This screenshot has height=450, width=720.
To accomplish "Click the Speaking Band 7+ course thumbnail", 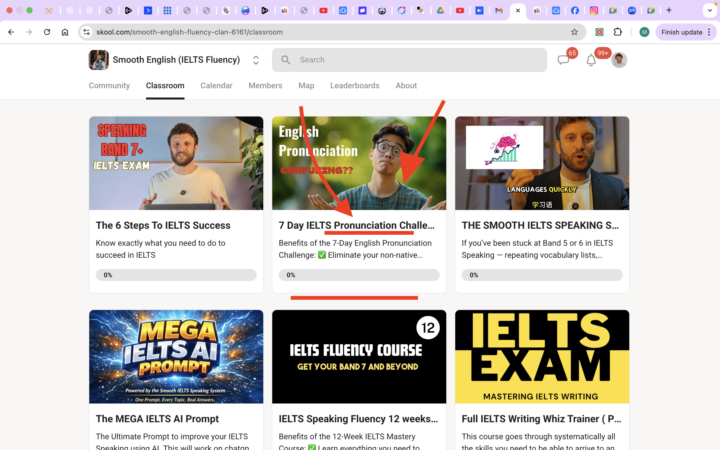I will click(x=176, y=163).
